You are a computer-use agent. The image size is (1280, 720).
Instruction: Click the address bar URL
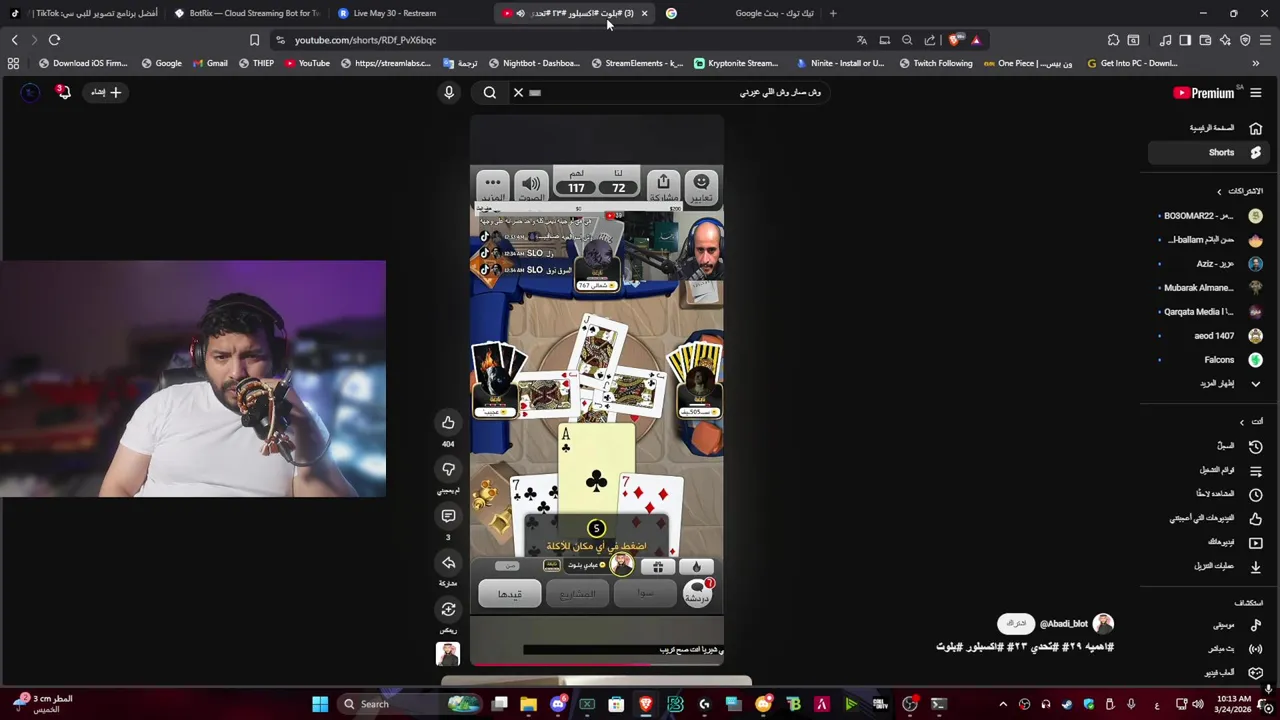coord(365,40)
